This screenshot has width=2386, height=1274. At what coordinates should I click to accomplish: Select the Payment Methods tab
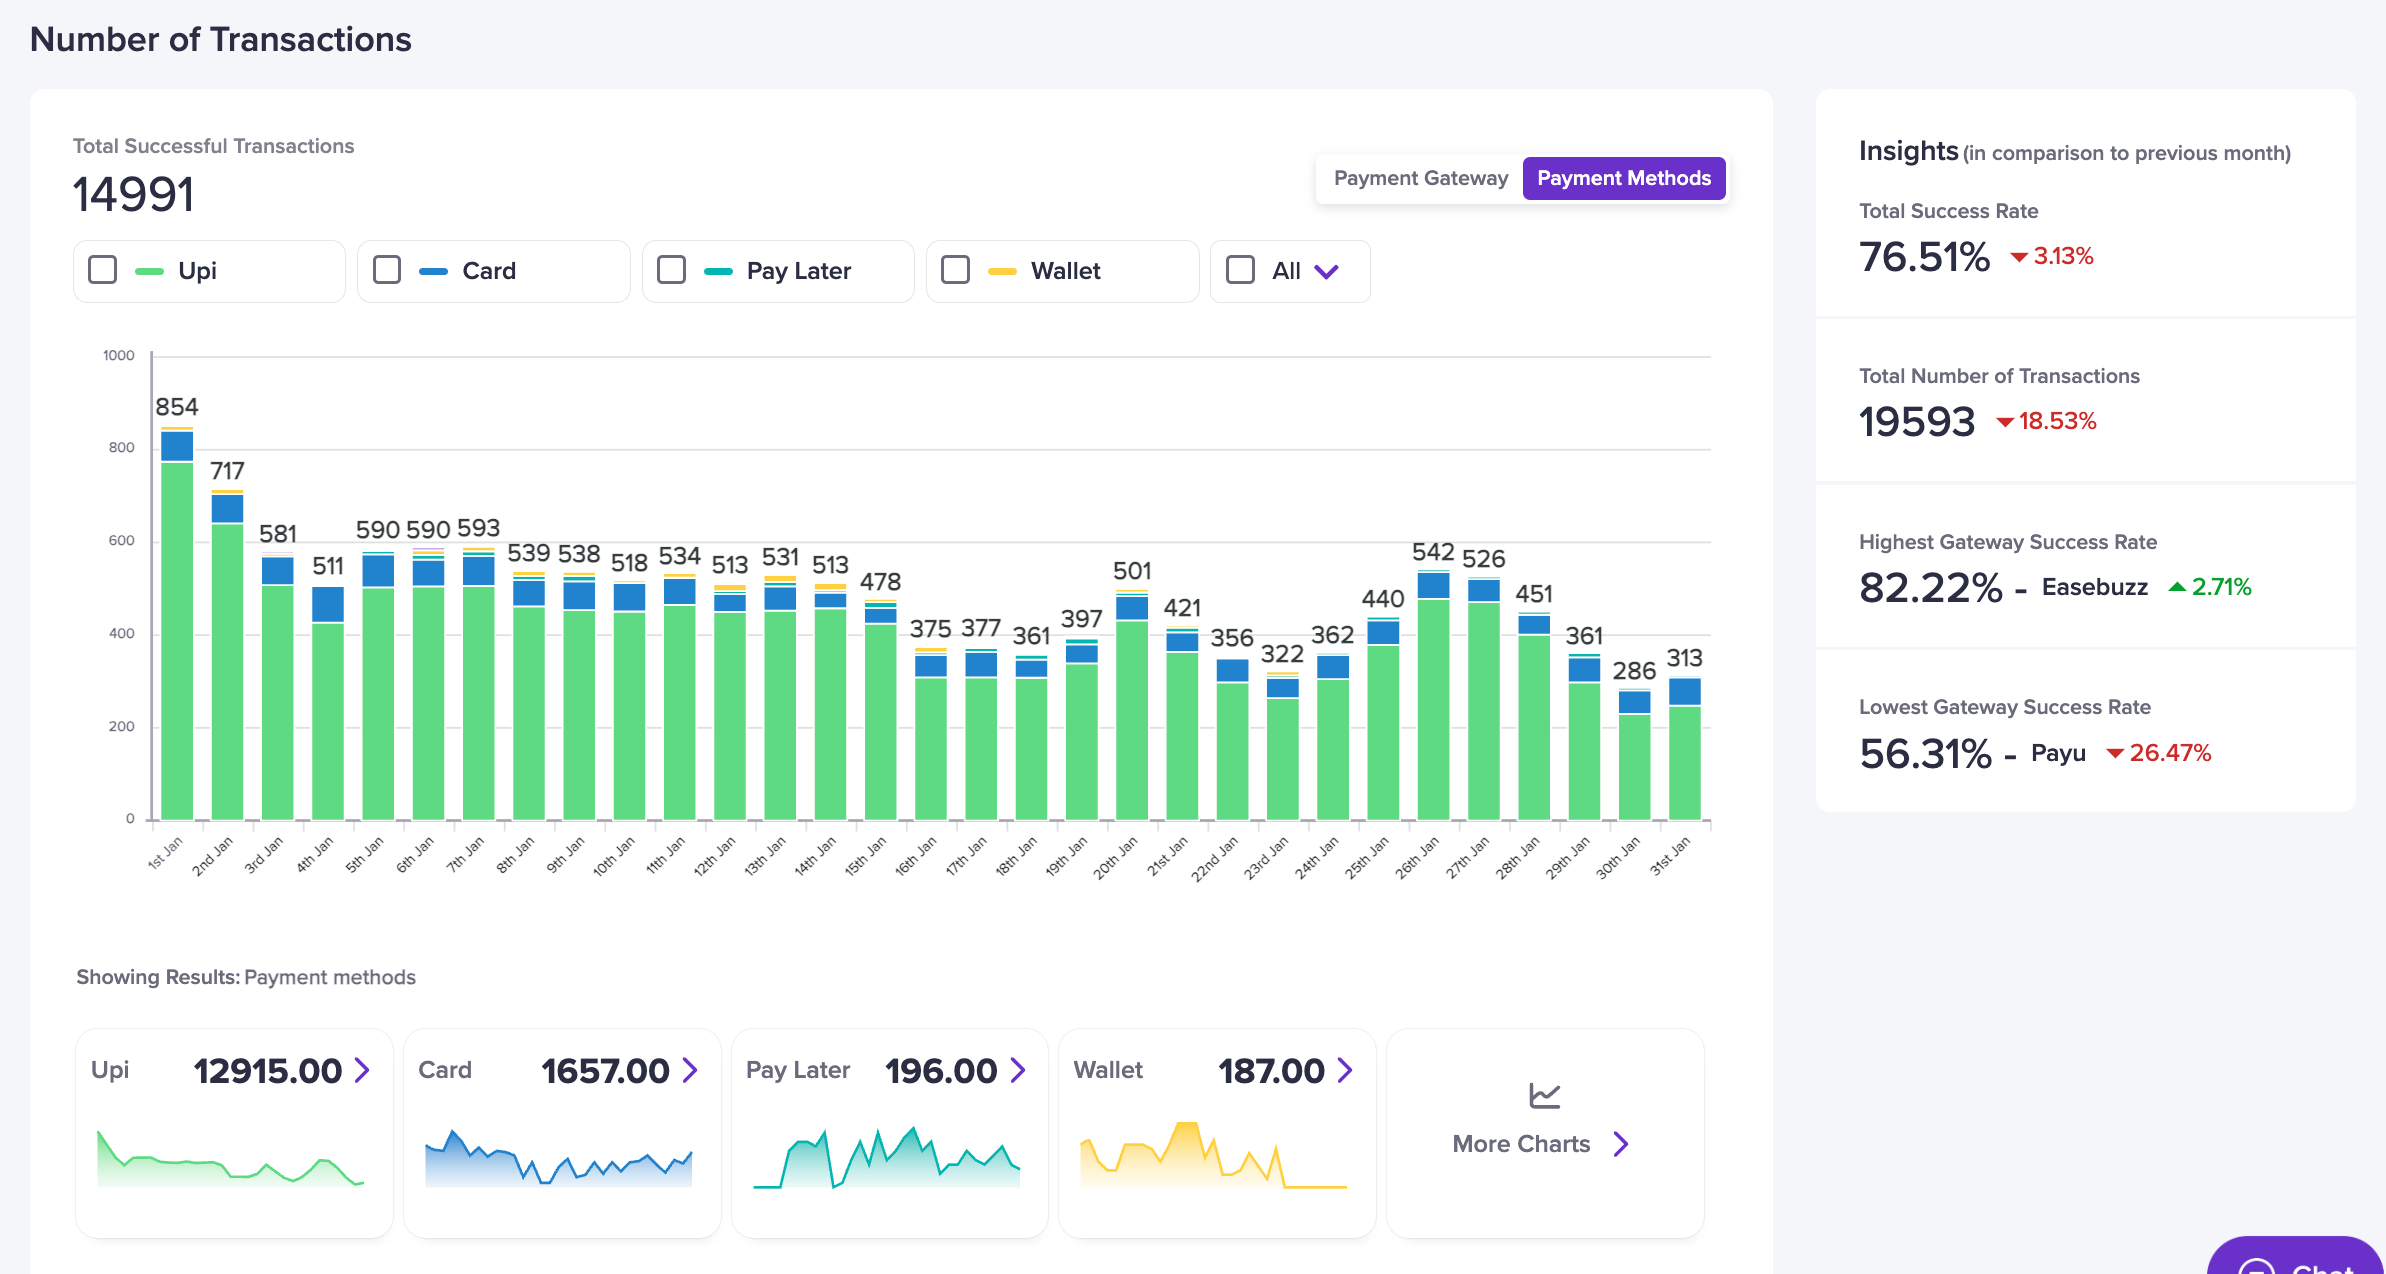click(x=1623, y=178)
